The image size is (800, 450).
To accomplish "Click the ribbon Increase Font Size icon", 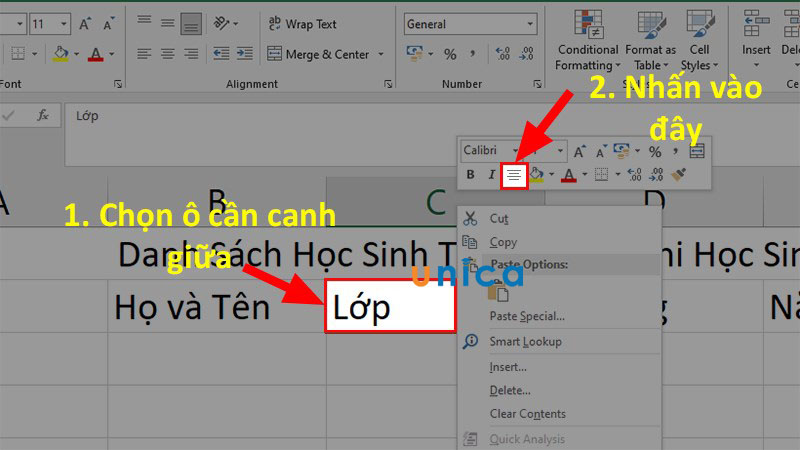I will click(85, 23).
